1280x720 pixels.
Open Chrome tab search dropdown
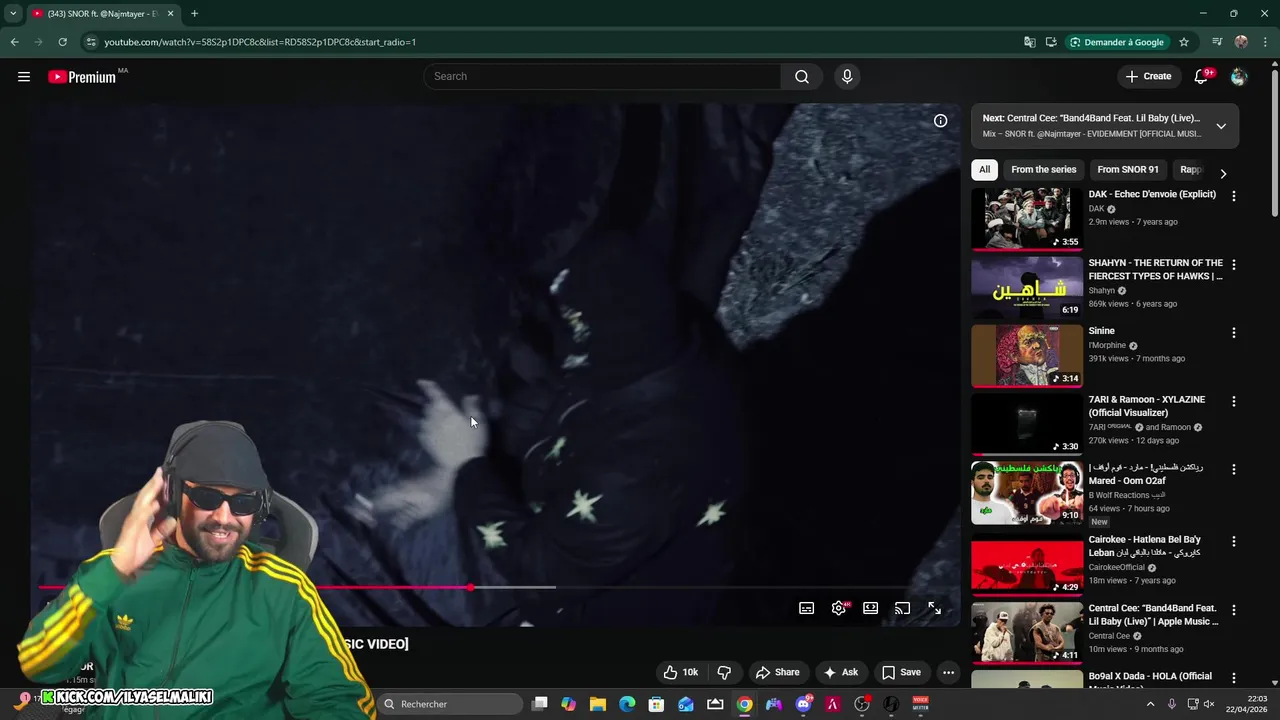point(13,13)
